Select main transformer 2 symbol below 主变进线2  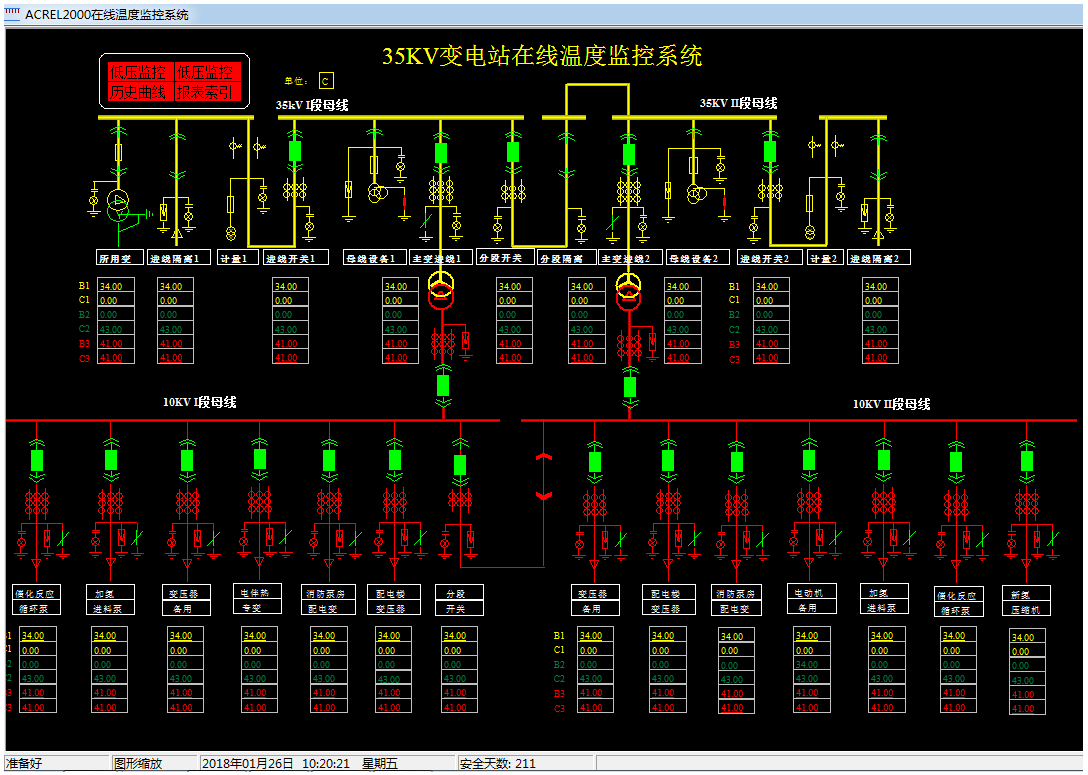[629, 288]
